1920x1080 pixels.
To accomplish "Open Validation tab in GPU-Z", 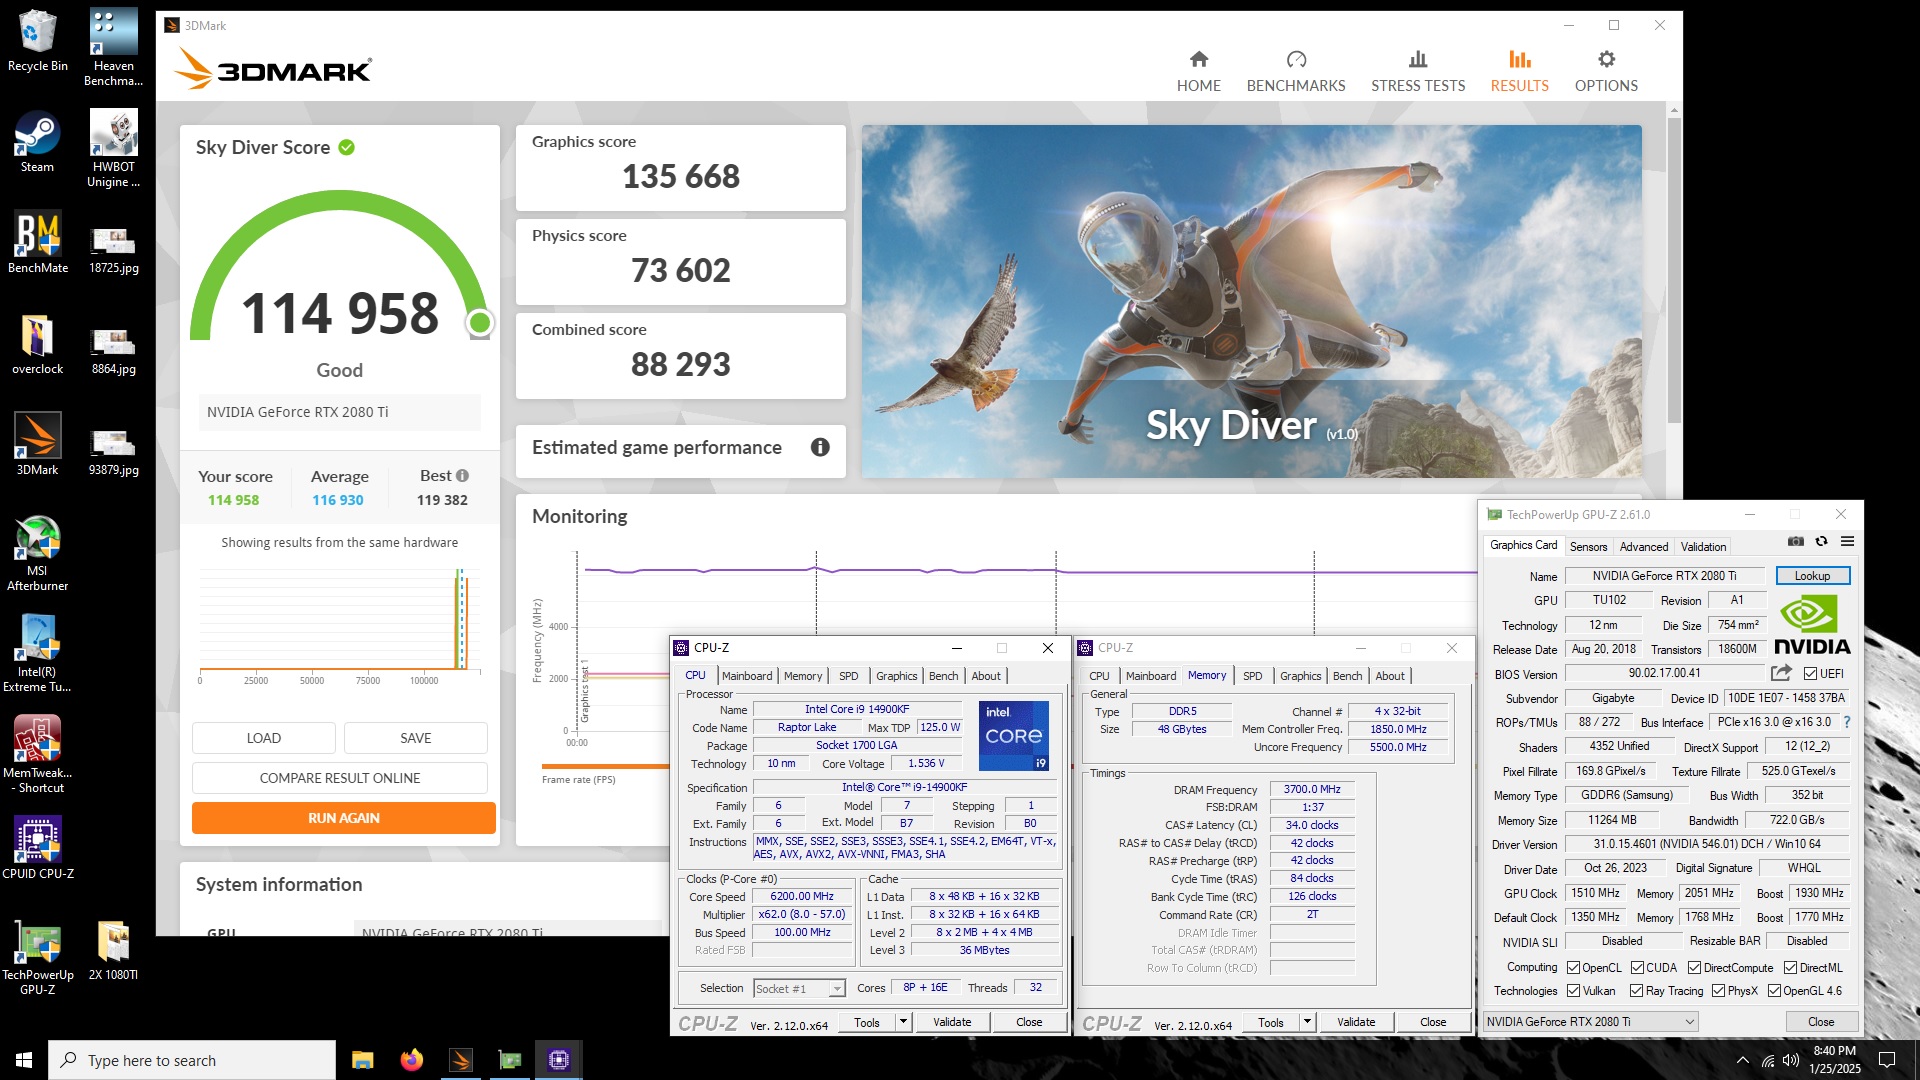I will (x=1703, y=547).
